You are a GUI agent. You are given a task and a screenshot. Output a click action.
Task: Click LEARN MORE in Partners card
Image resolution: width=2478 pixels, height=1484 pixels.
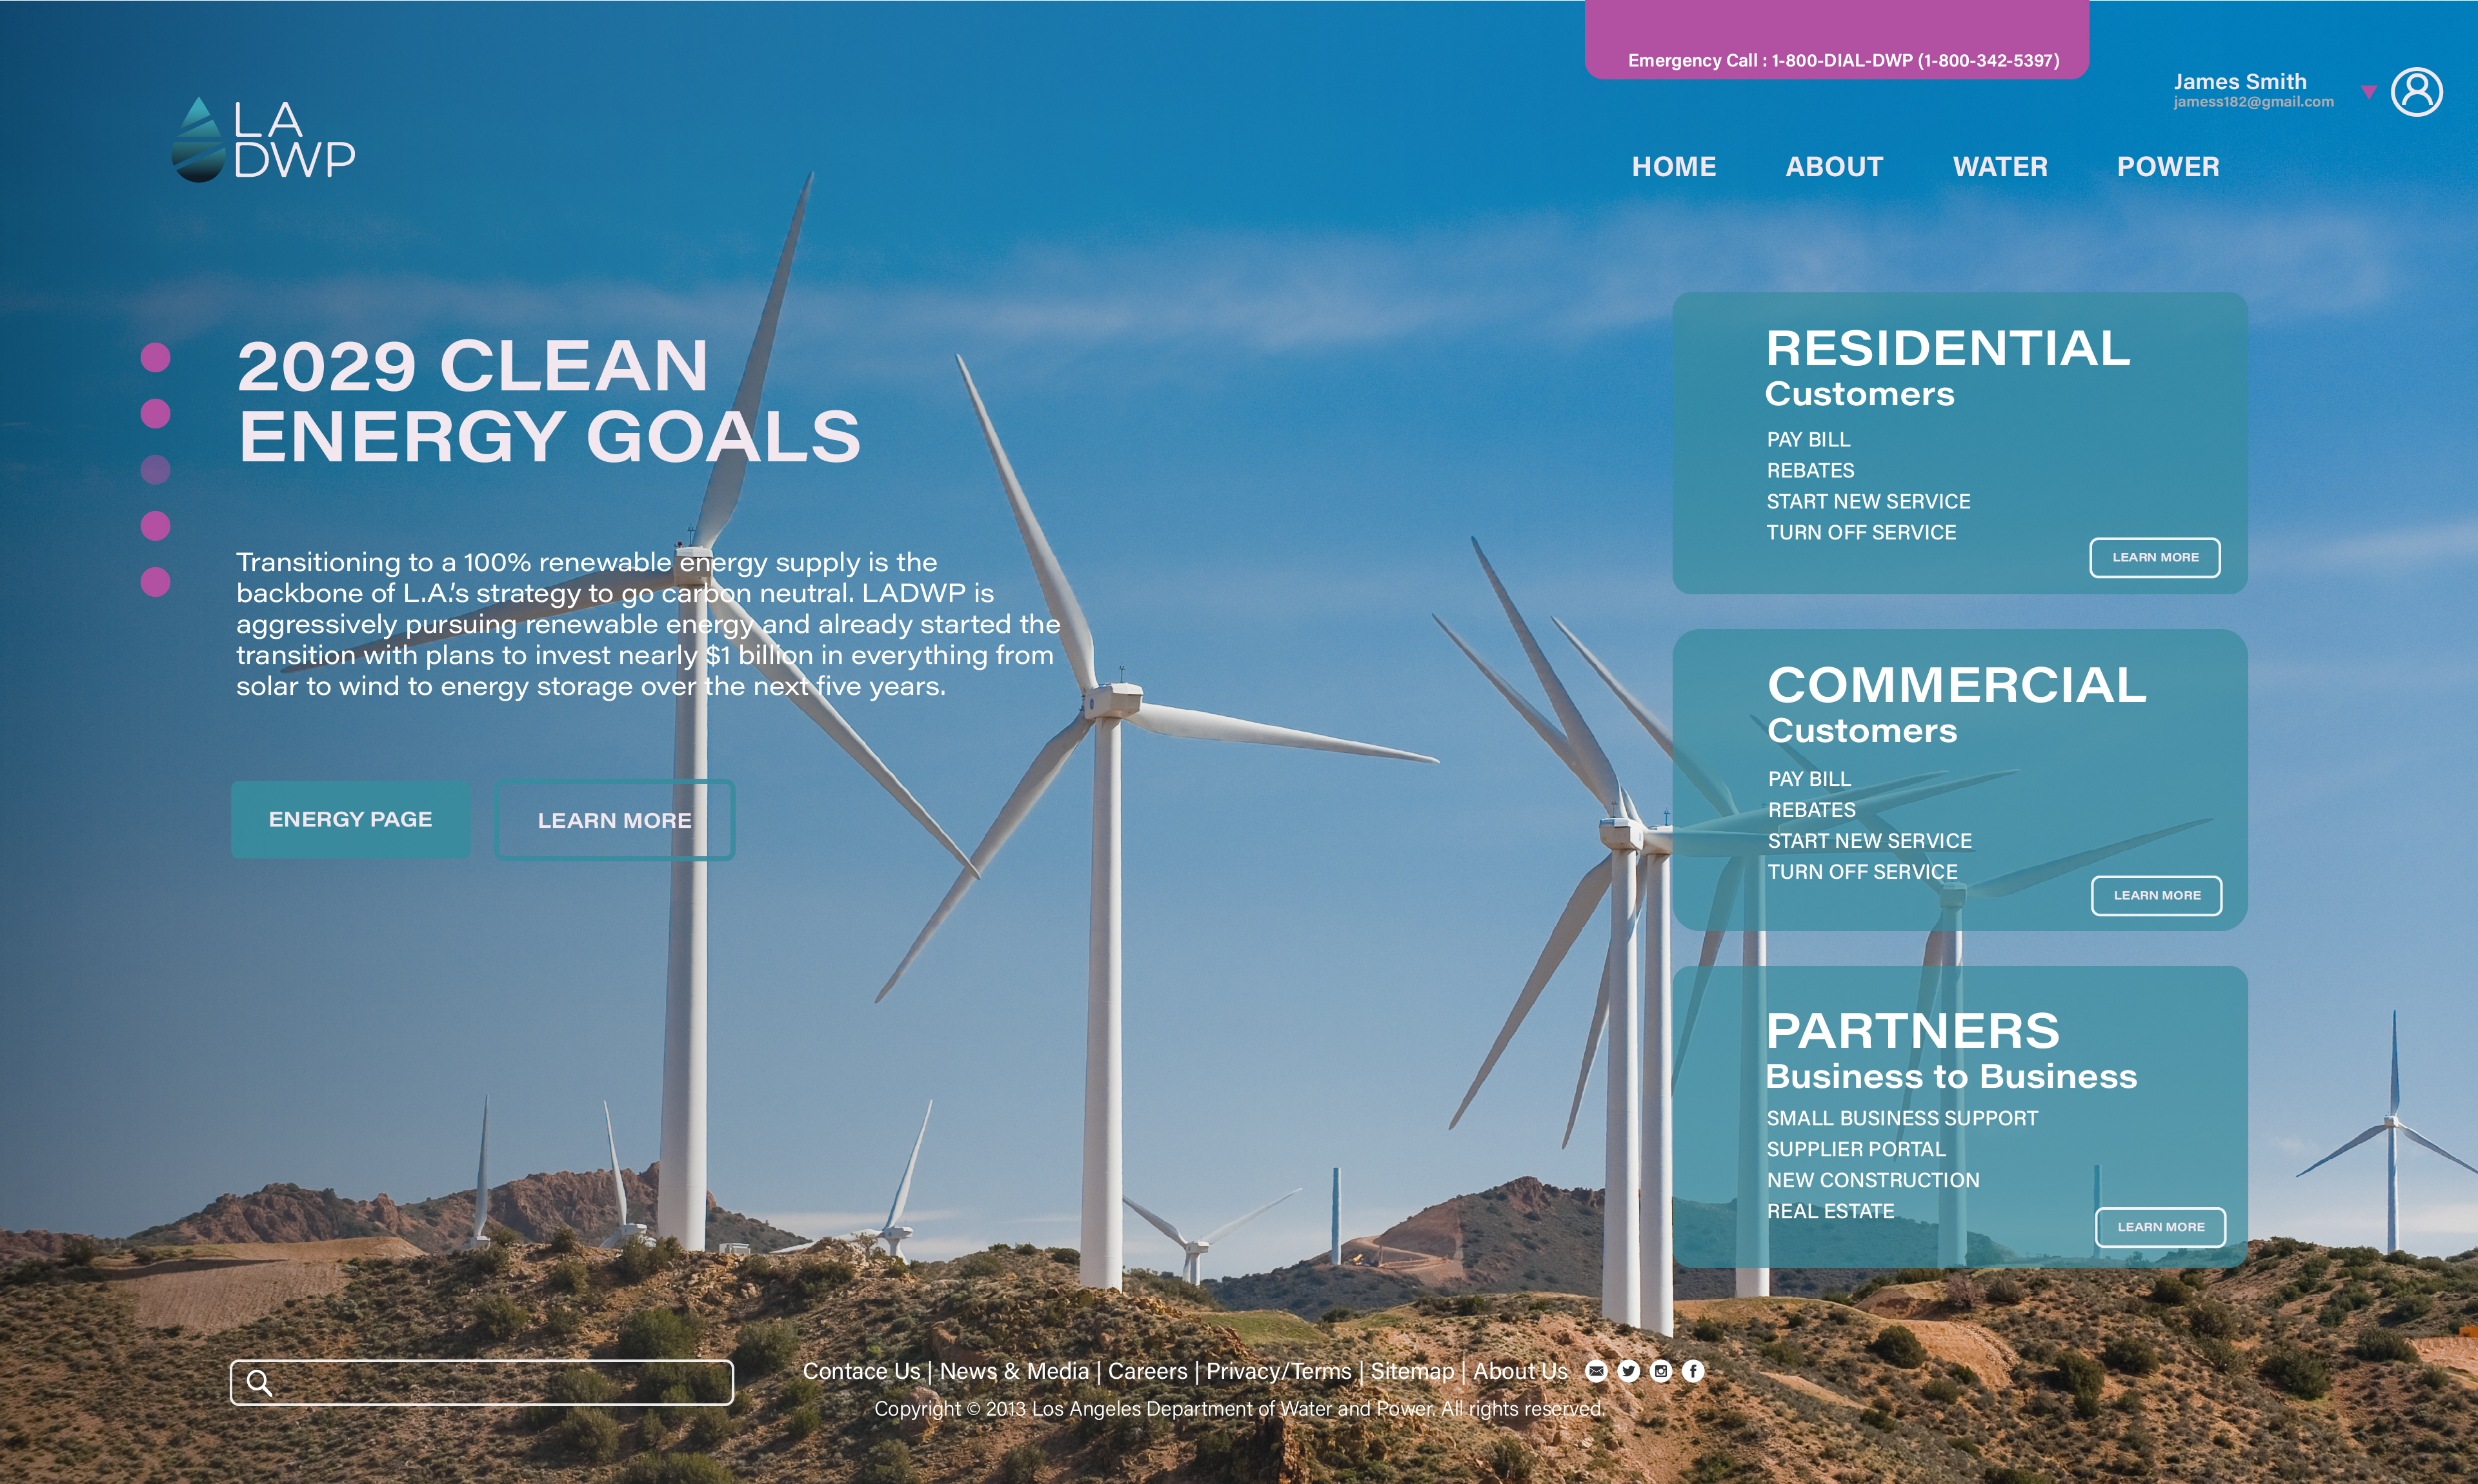[x=2160, y=1227]
